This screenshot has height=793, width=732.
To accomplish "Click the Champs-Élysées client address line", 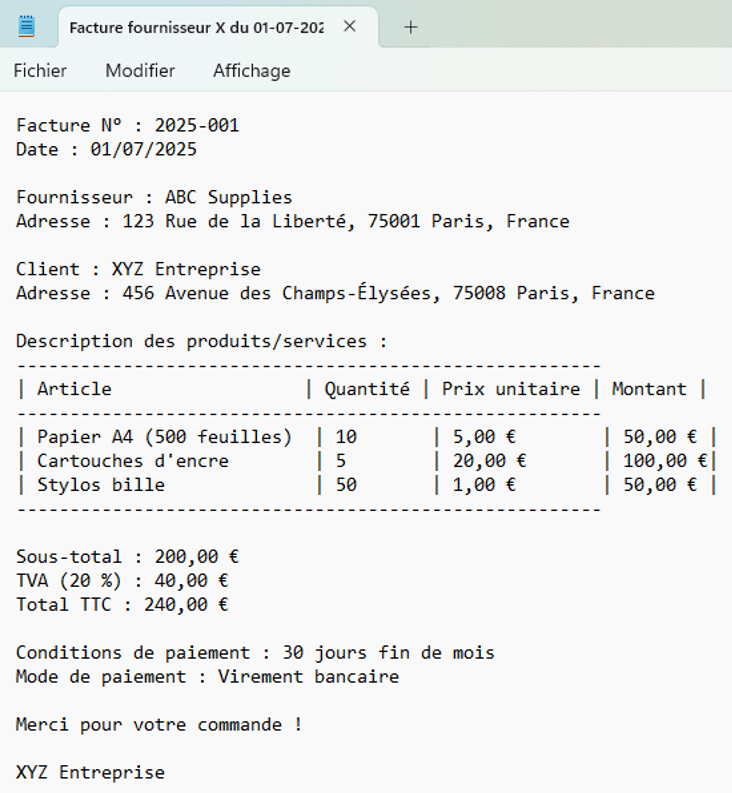I will [335, 294].
